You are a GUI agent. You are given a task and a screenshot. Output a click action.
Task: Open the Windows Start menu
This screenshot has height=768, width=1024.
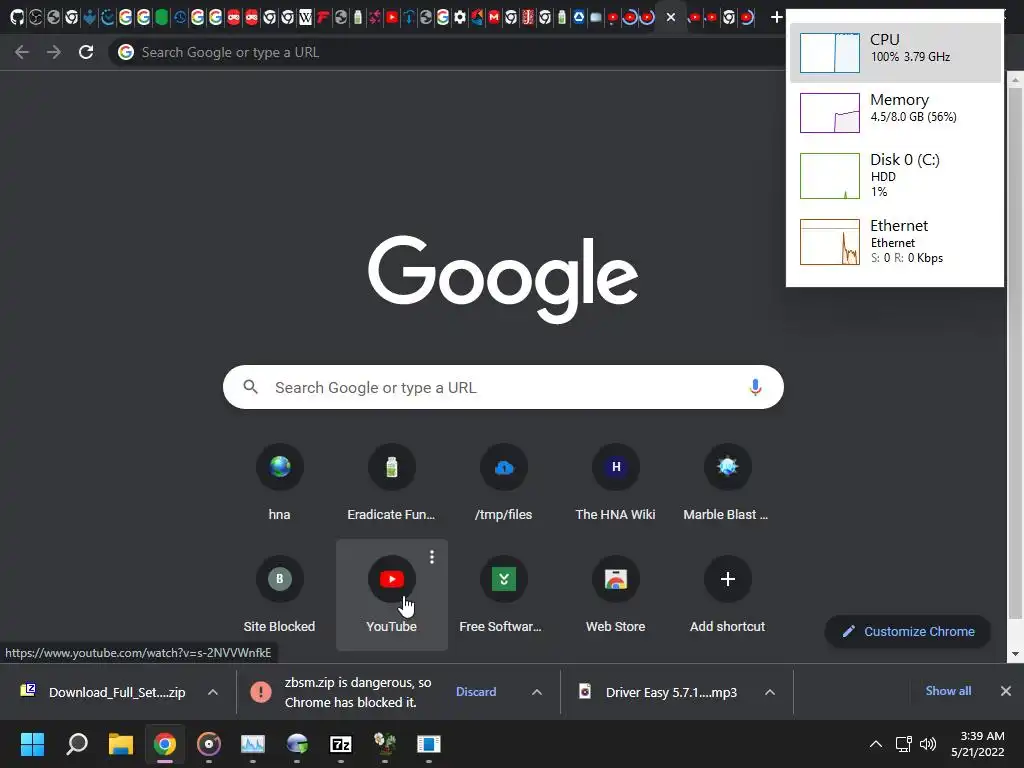(33, 744)
